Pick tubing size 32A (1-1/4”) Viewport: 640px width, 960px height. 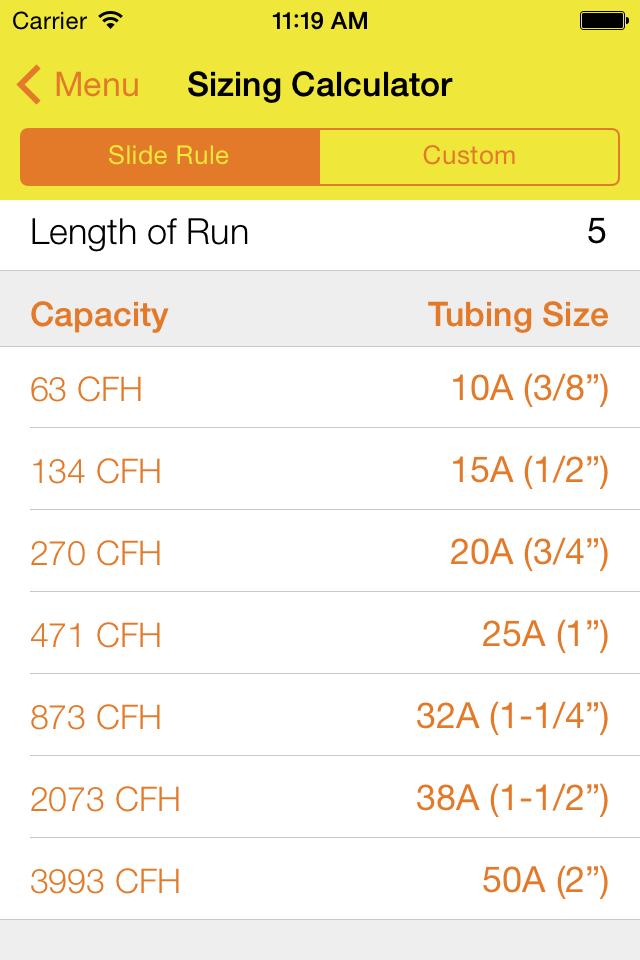coord(512,716)
